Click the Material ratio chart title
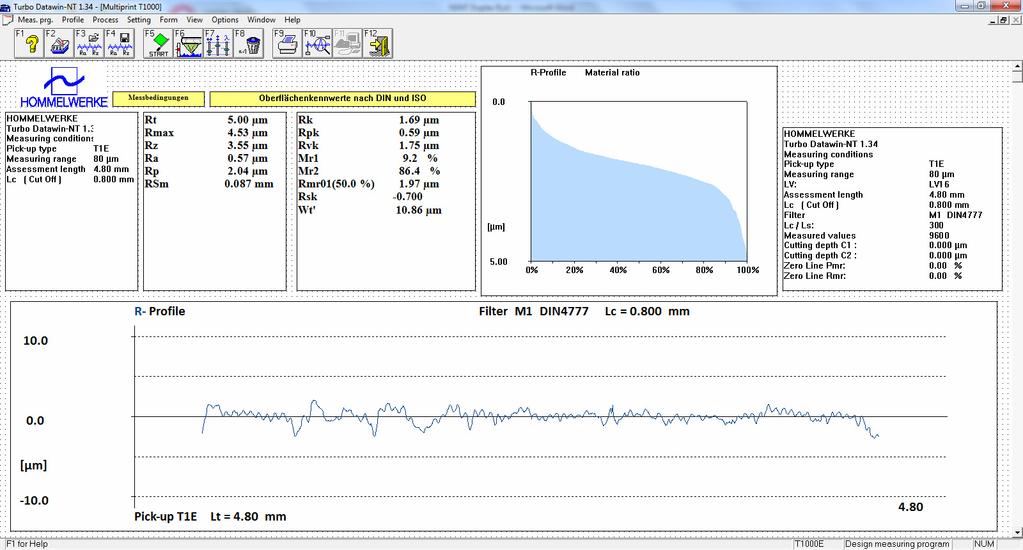This screenshot has height=550, width=1023. (612, 72)
